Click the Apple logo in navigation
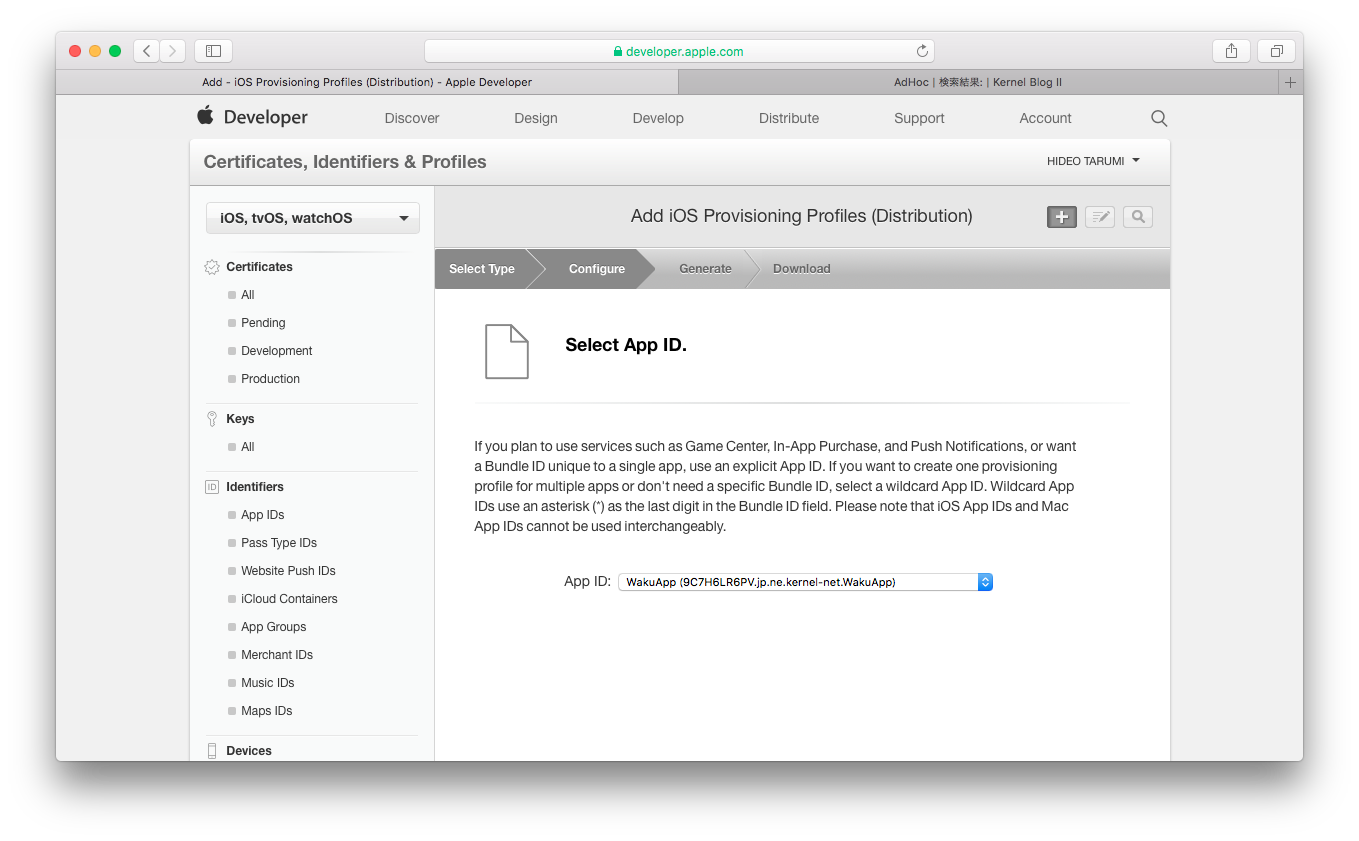Viewport: 1359px width, 841px height. click(x=206, y=116)
